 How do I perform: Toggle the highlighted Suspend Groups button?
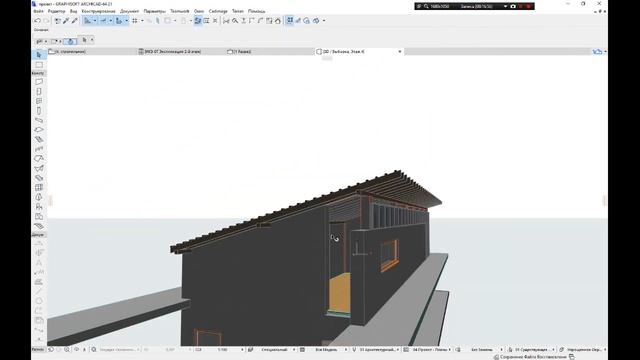[290, 20]
